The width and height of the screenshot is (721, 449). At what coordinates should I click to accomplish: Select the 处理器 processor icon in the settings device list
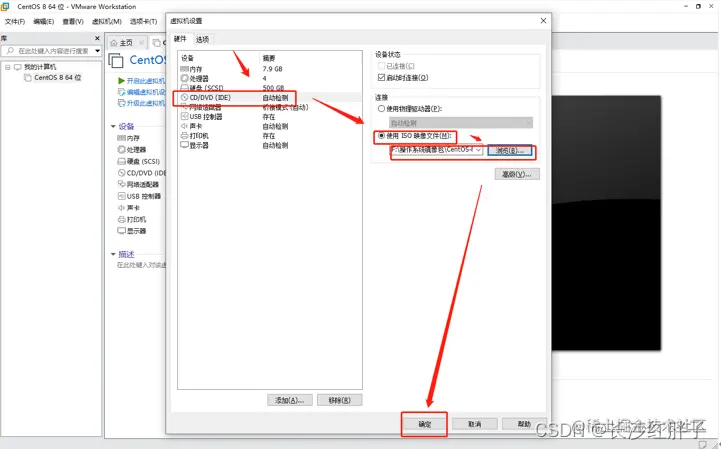(x=184, y=78)
